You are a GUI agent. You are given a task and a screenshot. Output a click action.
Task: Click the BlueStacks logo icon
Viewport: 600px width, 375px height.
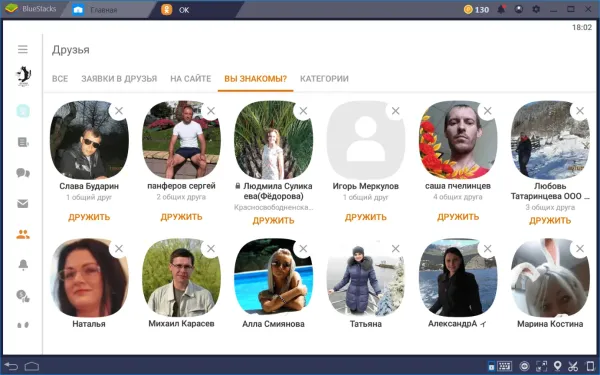coord(11,8)
